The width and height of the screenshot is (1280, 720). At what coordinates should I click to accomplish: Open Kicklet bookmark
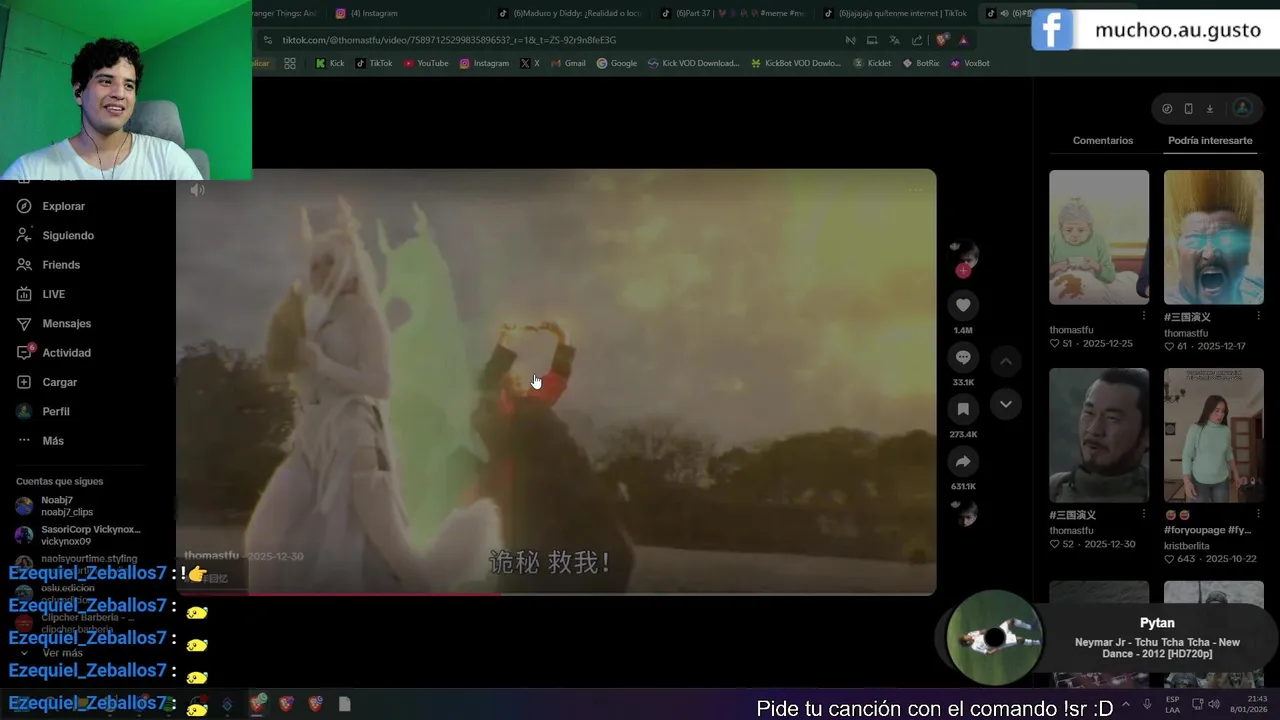coord(872,63)
